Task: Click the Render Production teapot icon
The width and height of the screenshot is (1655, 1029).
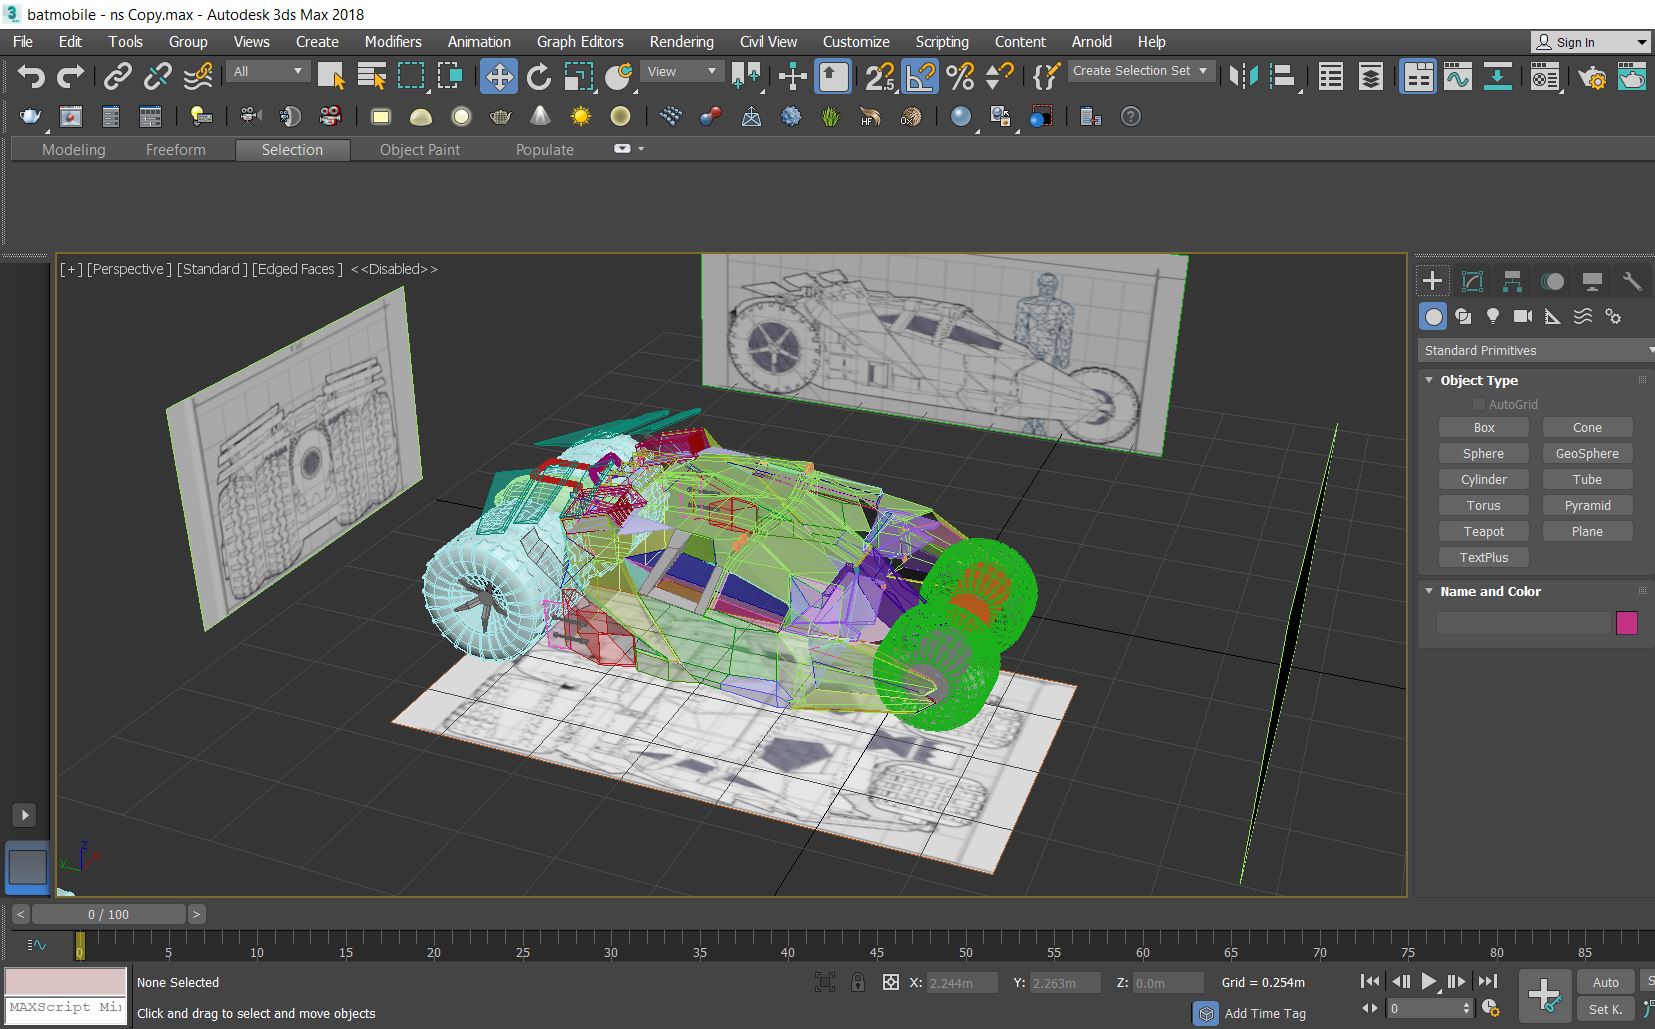Action: coord(1632,76)
